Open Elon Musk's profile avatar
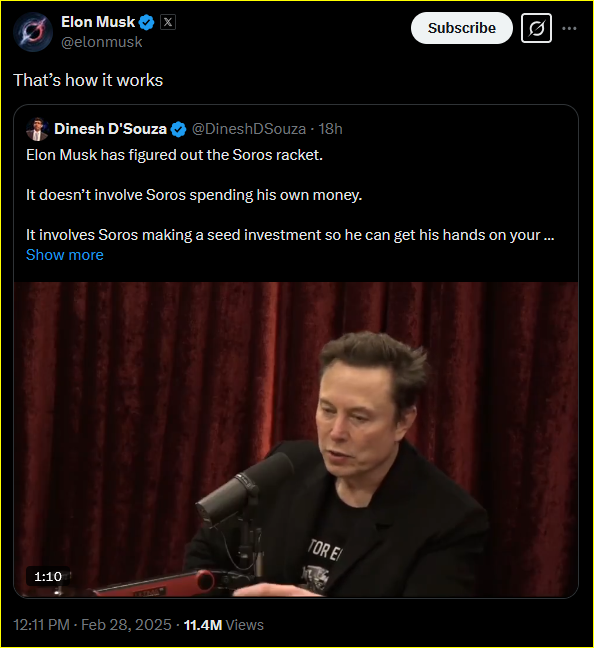 [x=33, y=32]
